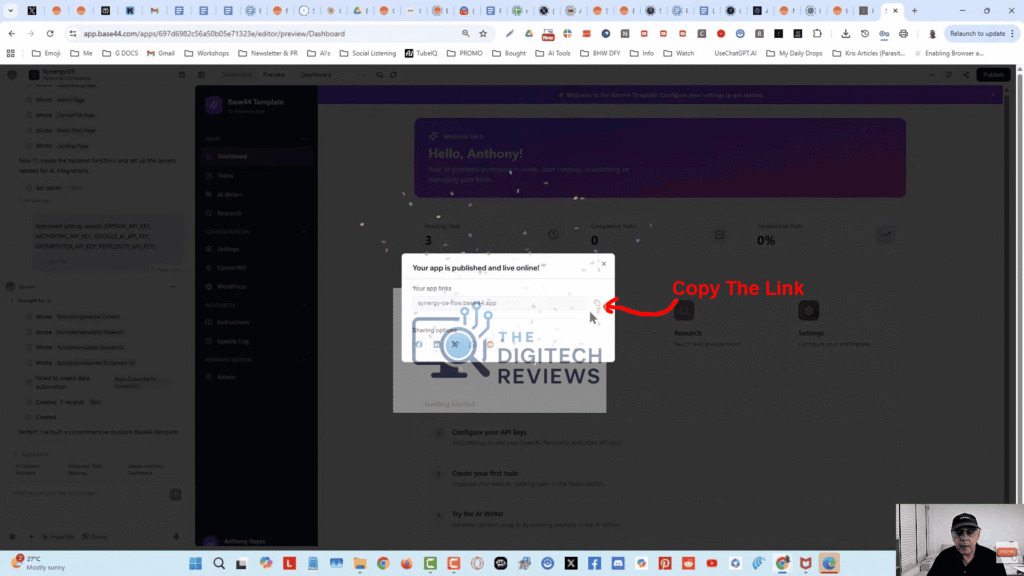Viewport: 1024px width, 576px height.
Task: Switch to Discuss mode
Action: click(94, 537)
